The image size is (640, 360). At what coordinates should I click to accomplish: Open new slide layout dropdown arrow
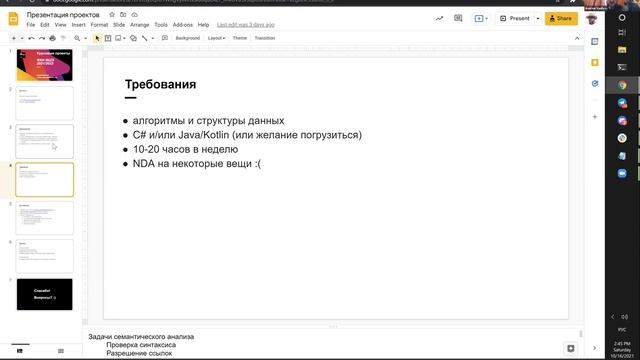tap(22, 38)
